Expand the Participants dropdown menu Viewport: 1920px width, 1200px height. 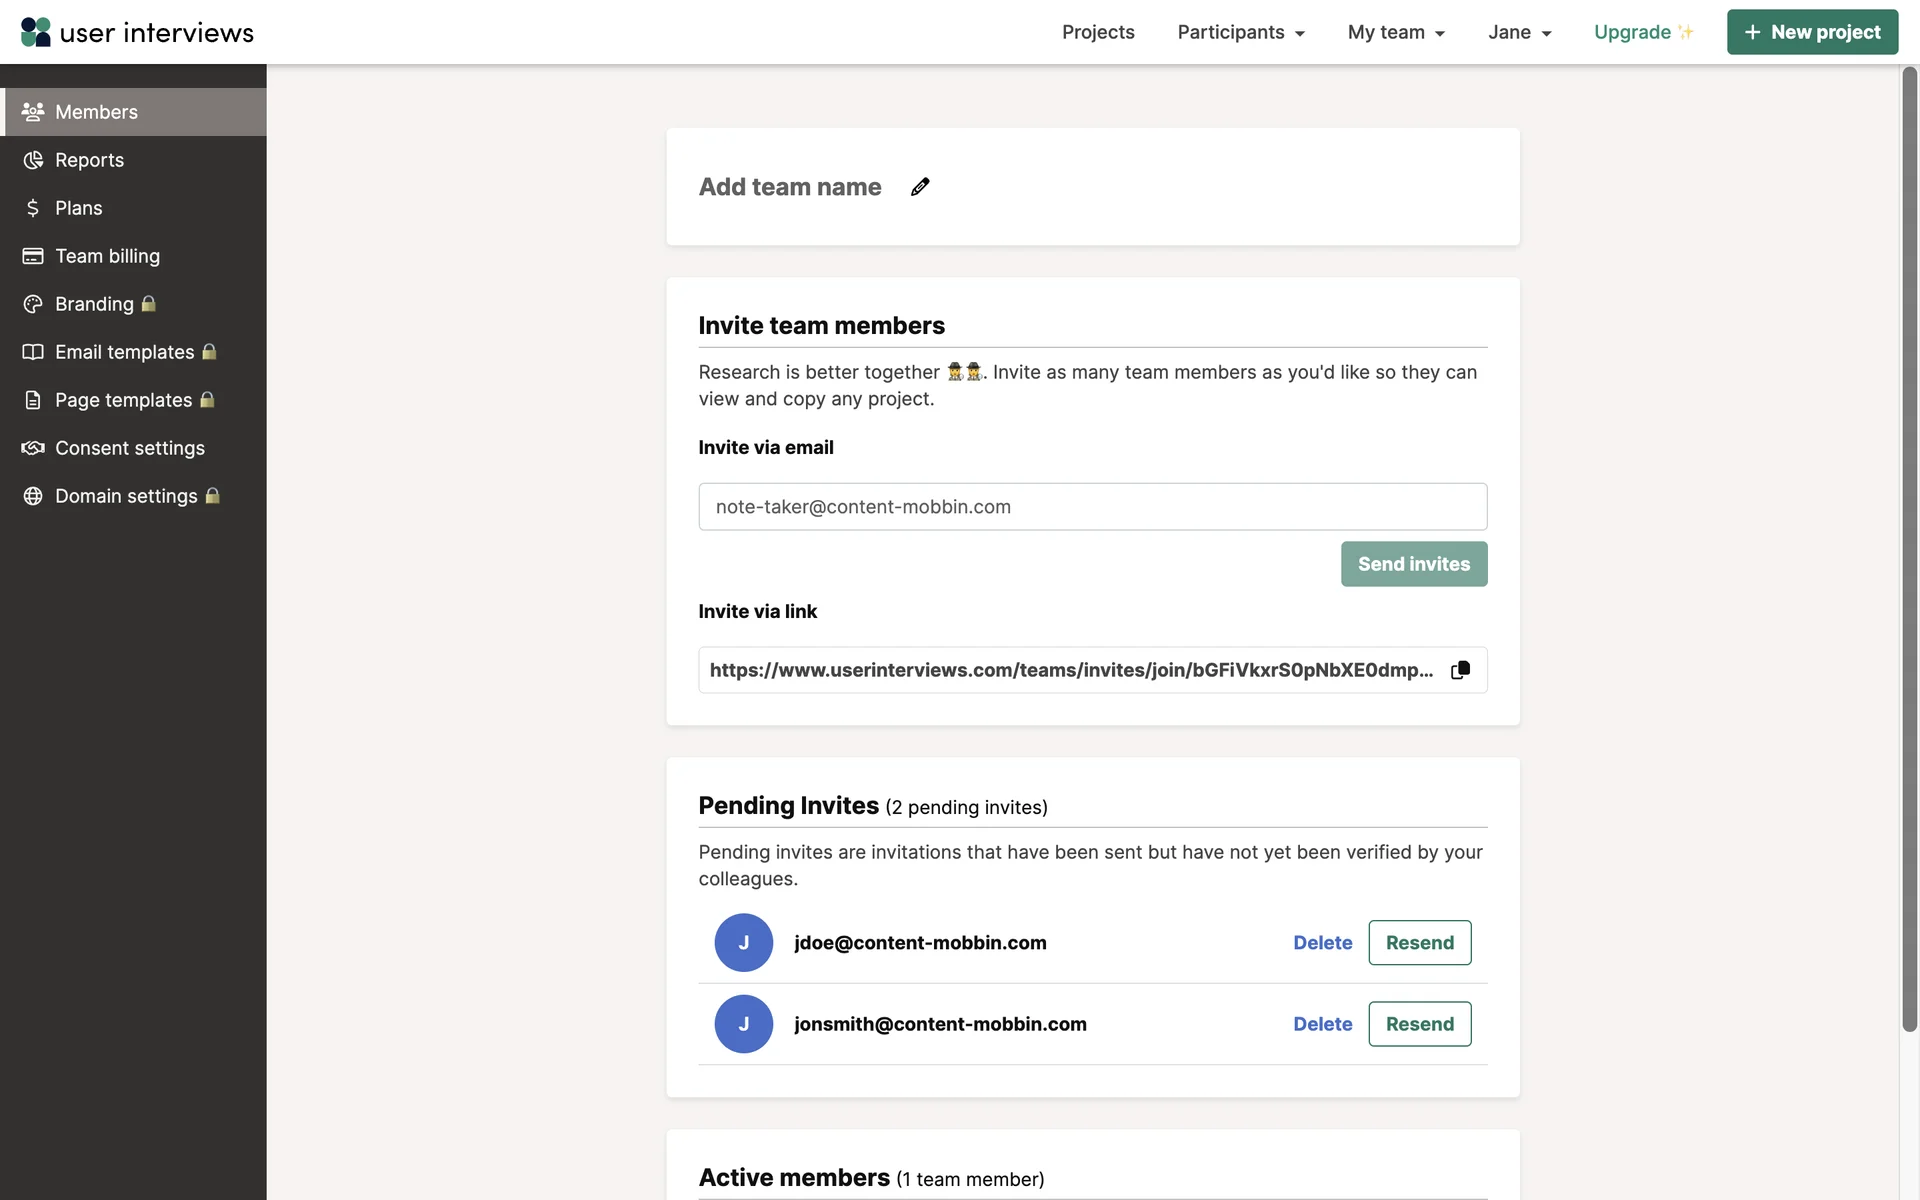tap(1240, 32)
